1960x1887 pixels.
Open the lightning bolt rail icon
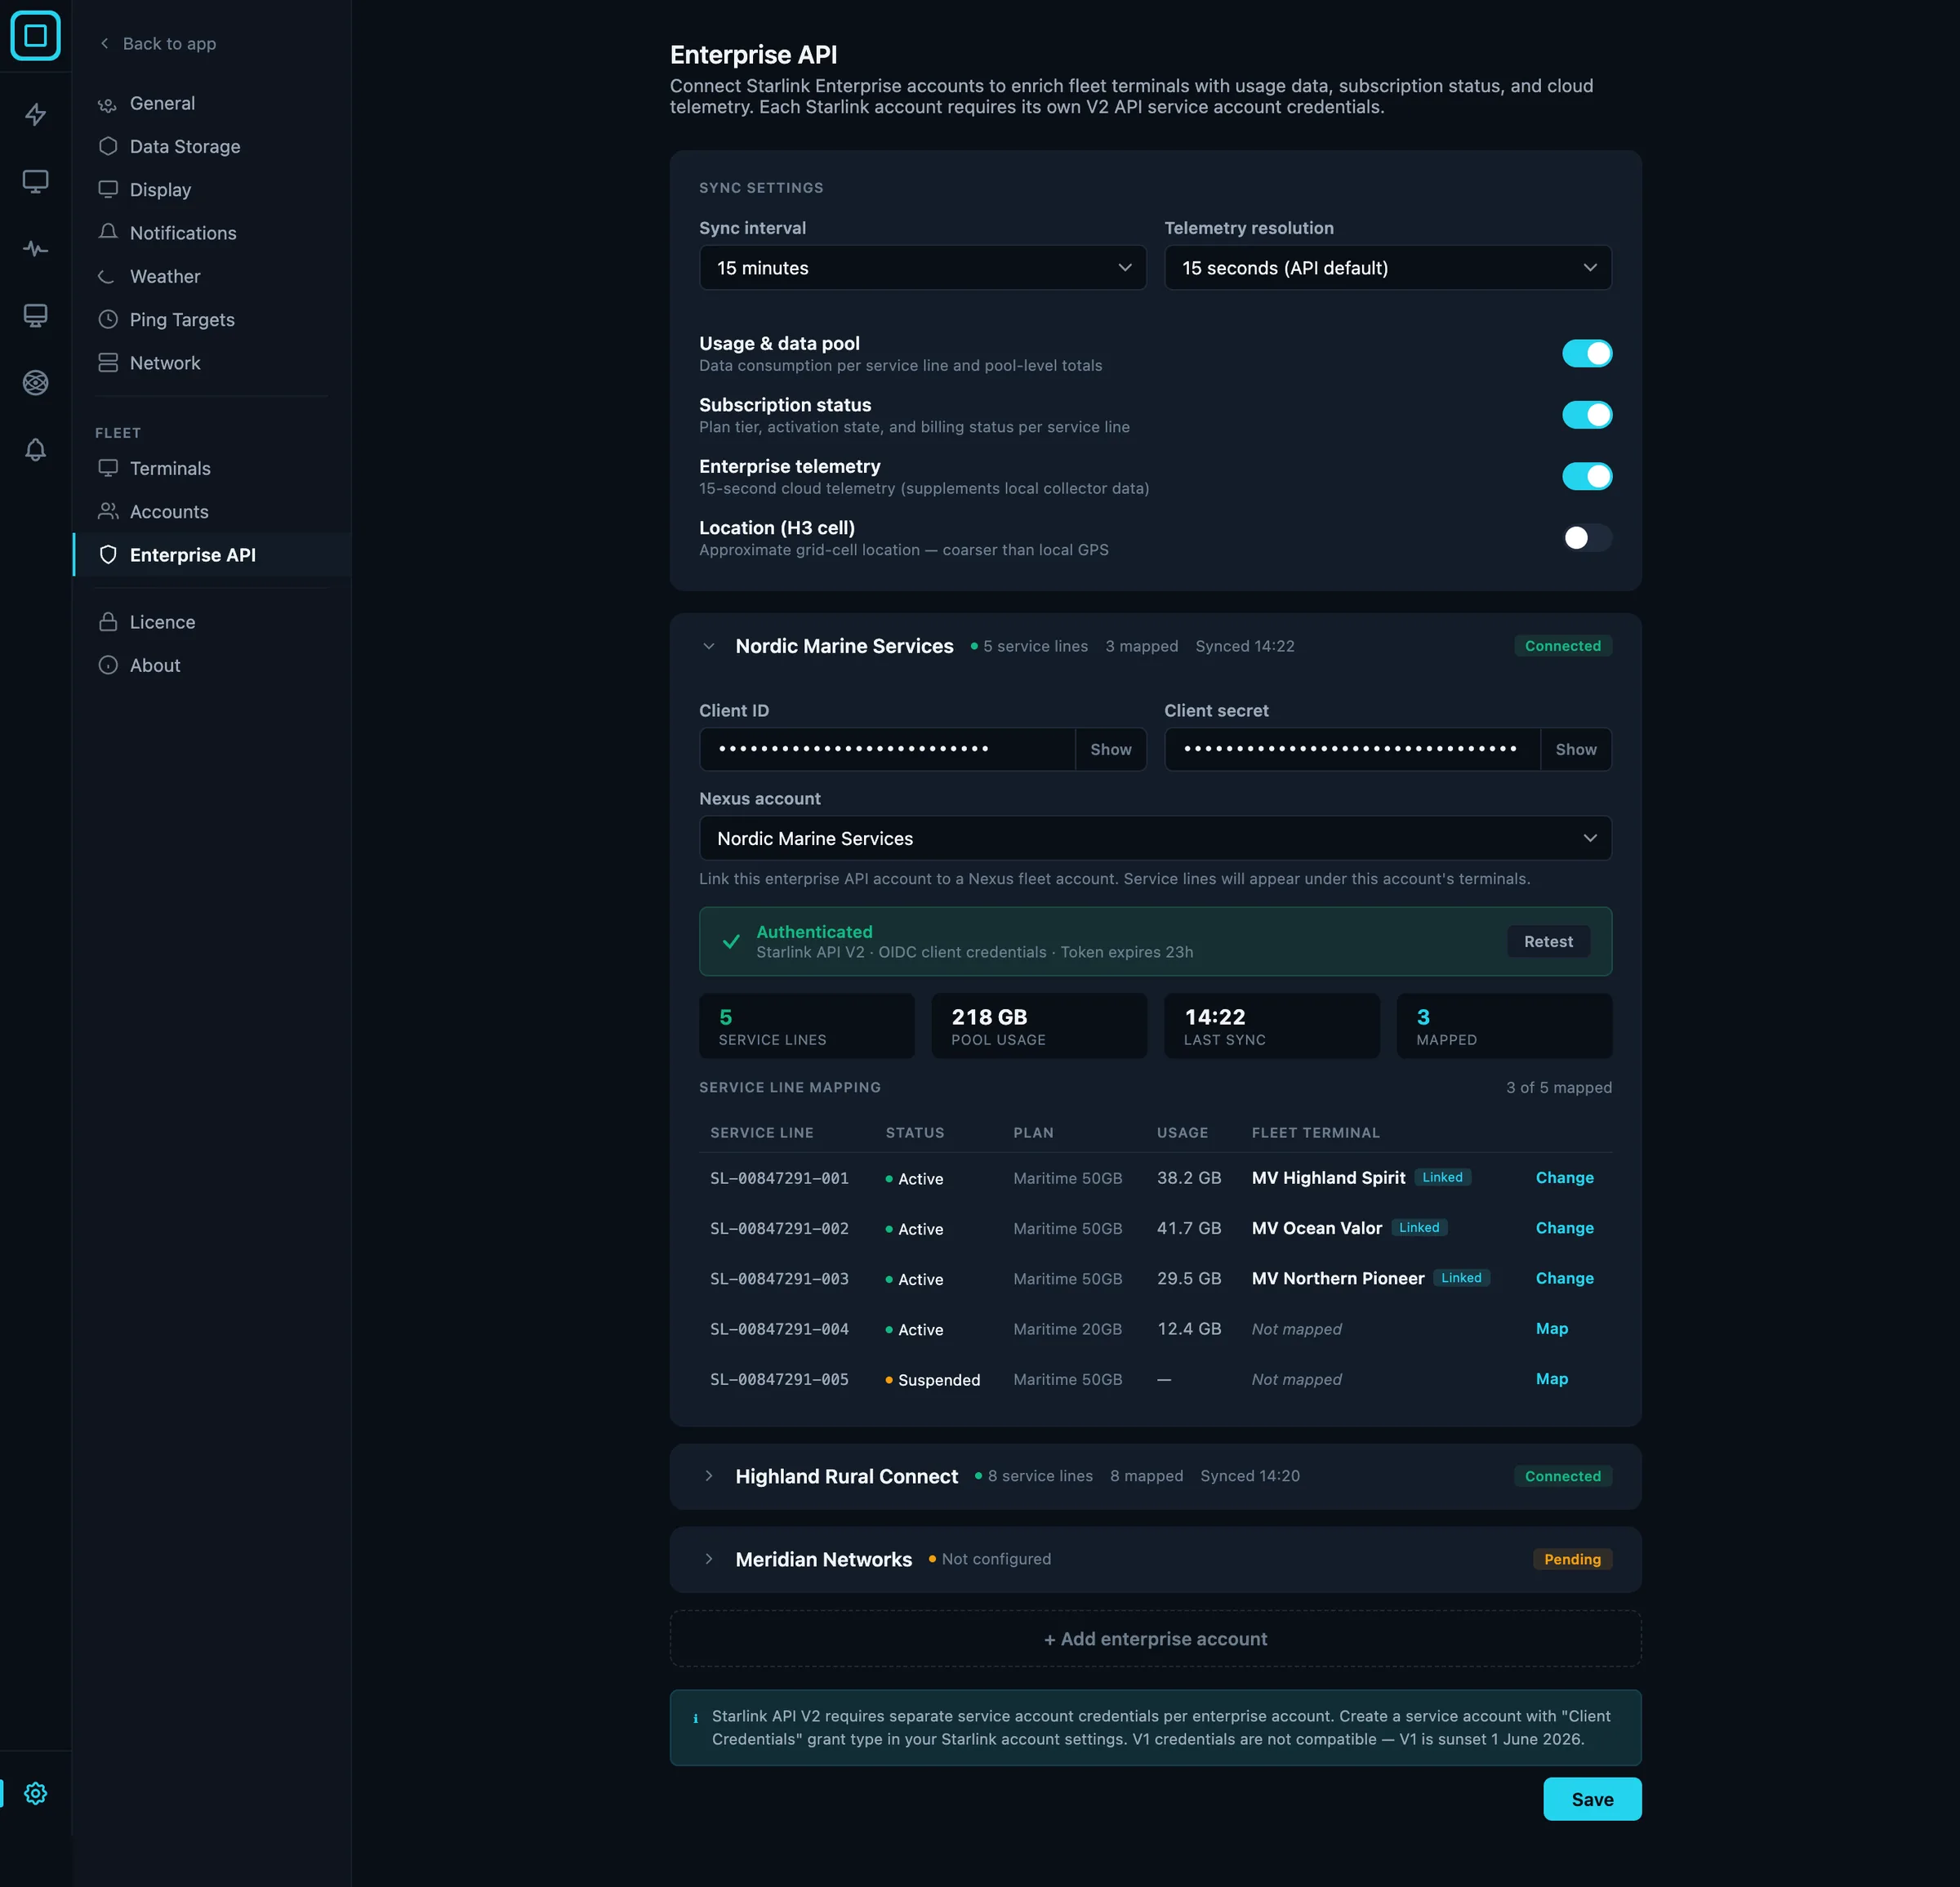coord(35,115)
